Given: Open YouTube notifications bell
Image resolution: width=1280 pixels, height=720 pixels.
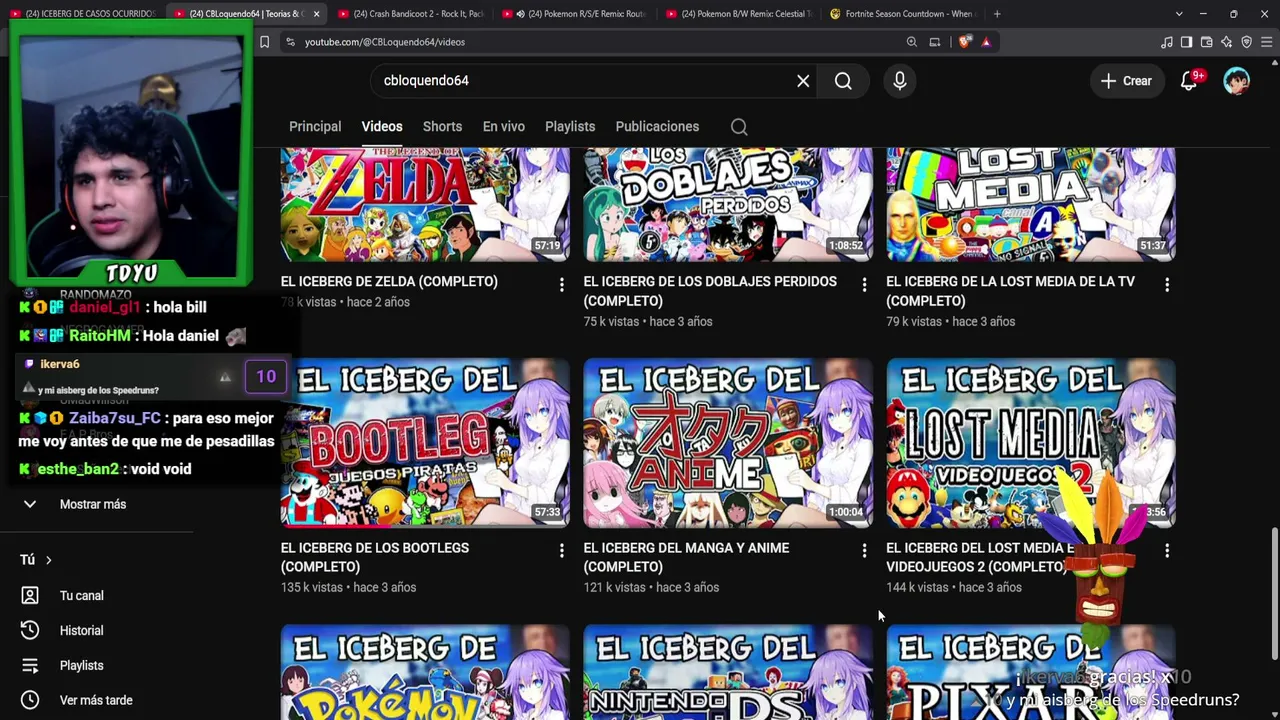Looking at the screenshot, I should tap(1189, 81).
